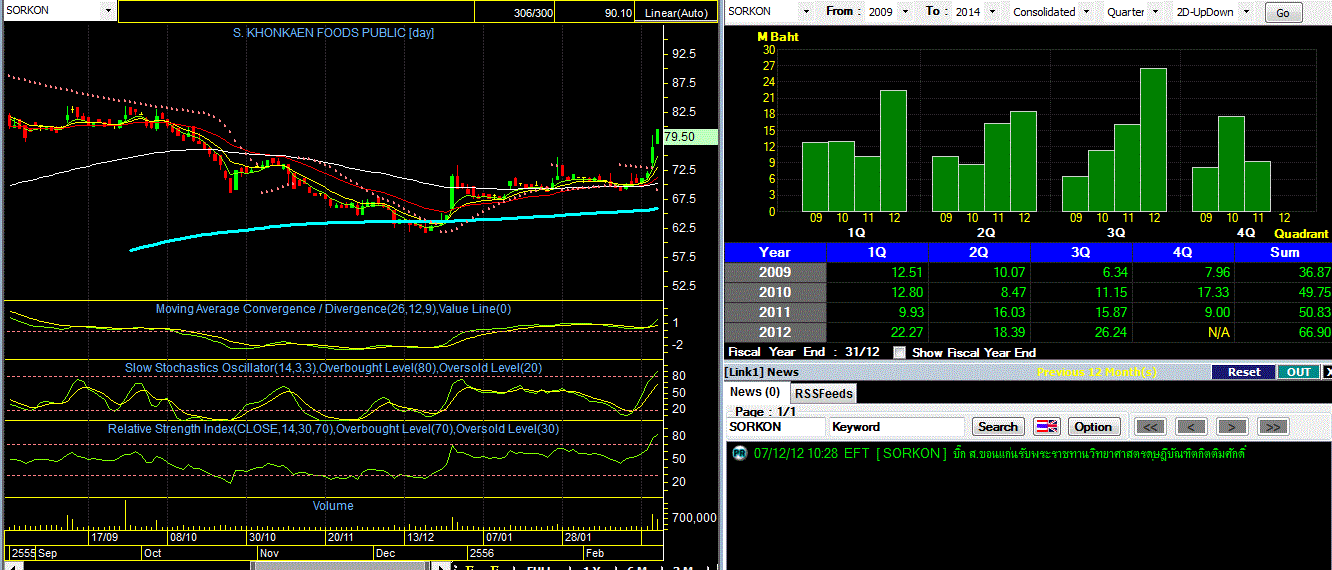Expand the SORKON dropdown in financial panel

(x=806, y=11)
